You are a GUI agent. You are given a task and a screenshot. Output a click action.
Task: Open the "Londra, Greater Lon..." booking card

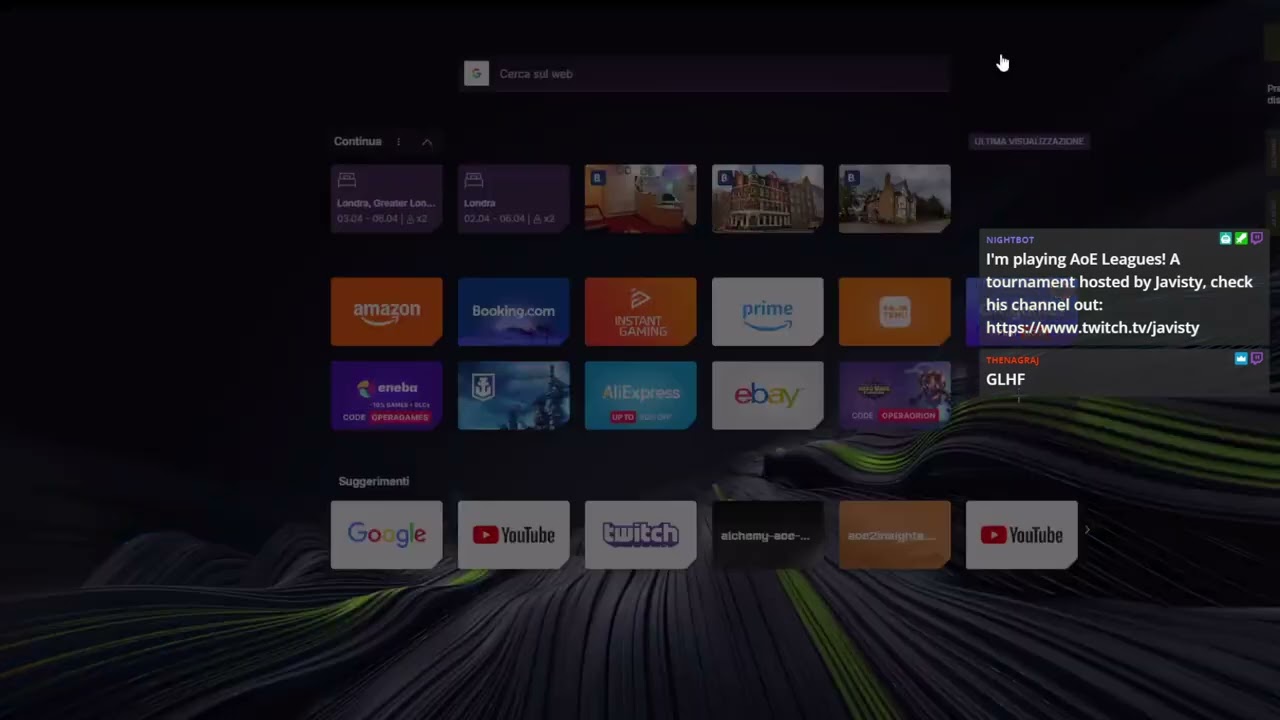[x=386, y=199]
